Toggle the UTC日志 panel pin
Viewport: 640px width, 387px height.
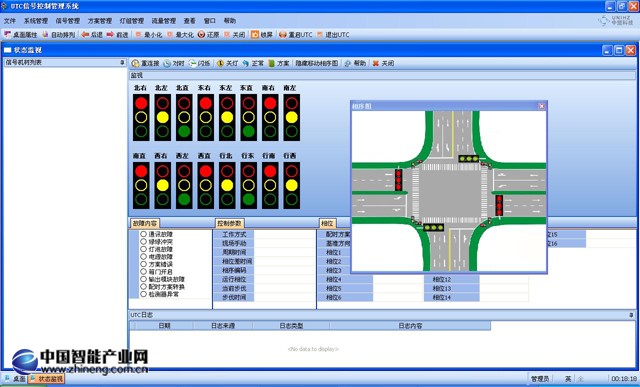point(631,315)
